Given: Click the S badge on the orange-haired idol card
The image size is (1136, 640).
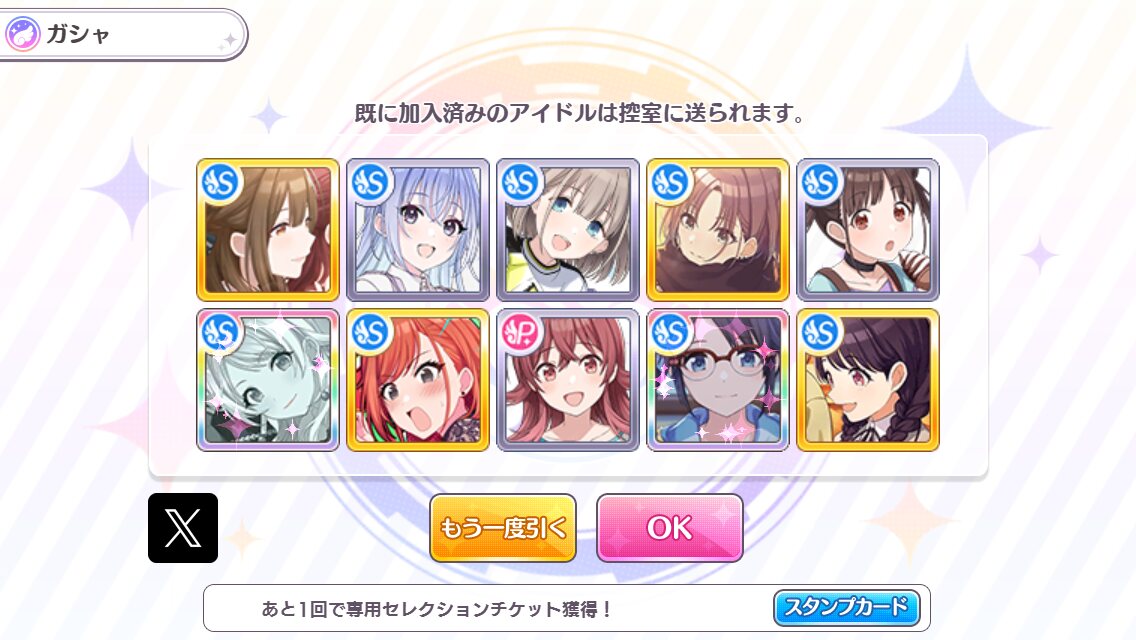Looking at the screenshot, I should click(372, 332).
